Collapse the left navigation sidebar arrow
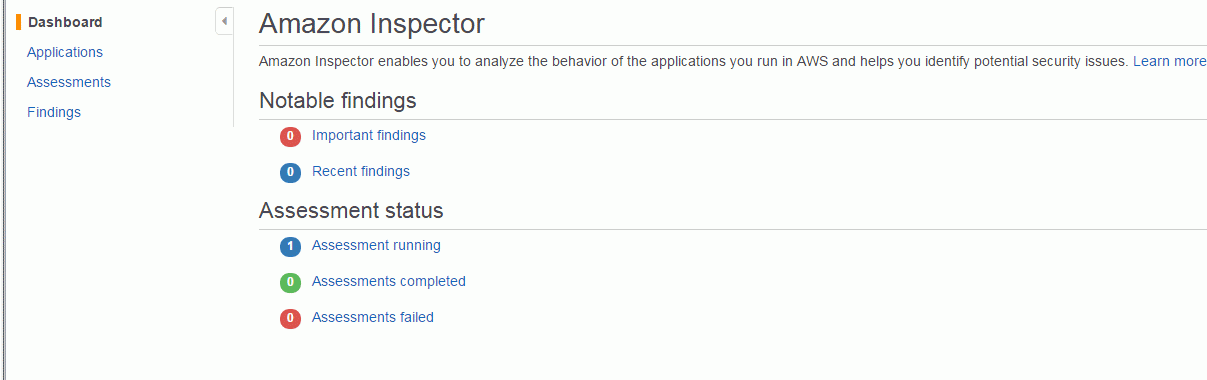Image resolution: width=1207 pixels, height=380 pixels. 224,21
